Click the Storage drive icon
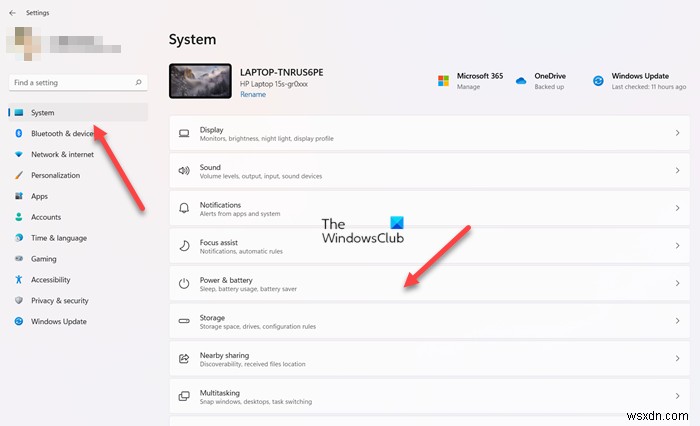 184,321
